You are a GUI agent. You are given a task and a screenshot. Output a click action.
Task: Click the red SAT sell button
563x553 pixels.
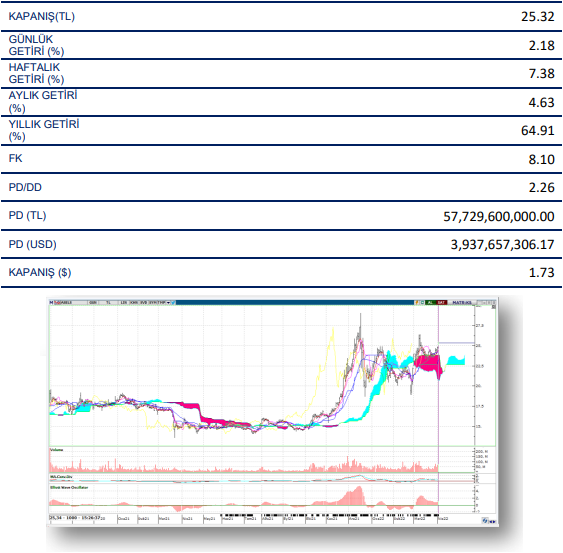[441, 302]
